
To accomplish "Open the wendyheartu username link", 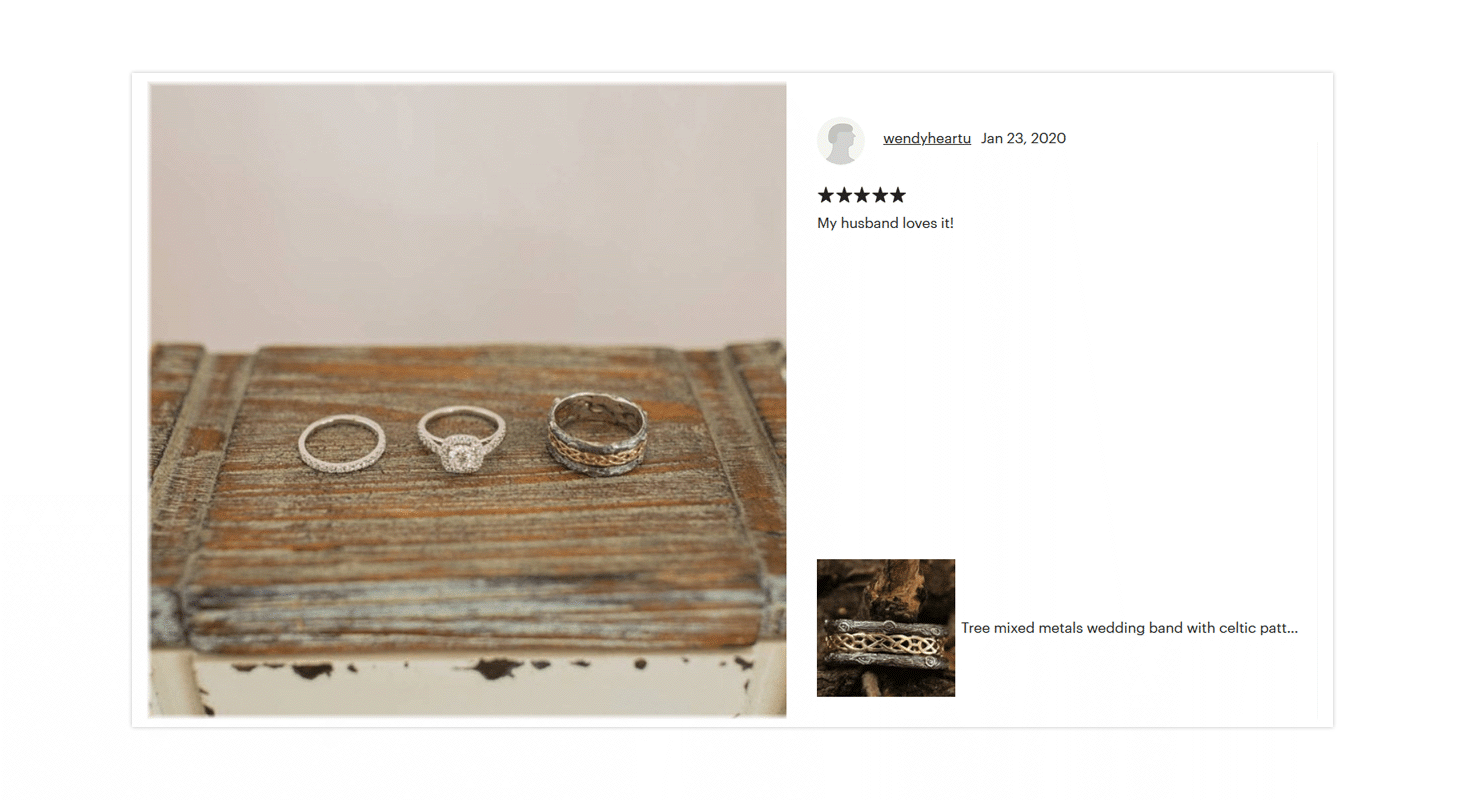I will point(927,138).
